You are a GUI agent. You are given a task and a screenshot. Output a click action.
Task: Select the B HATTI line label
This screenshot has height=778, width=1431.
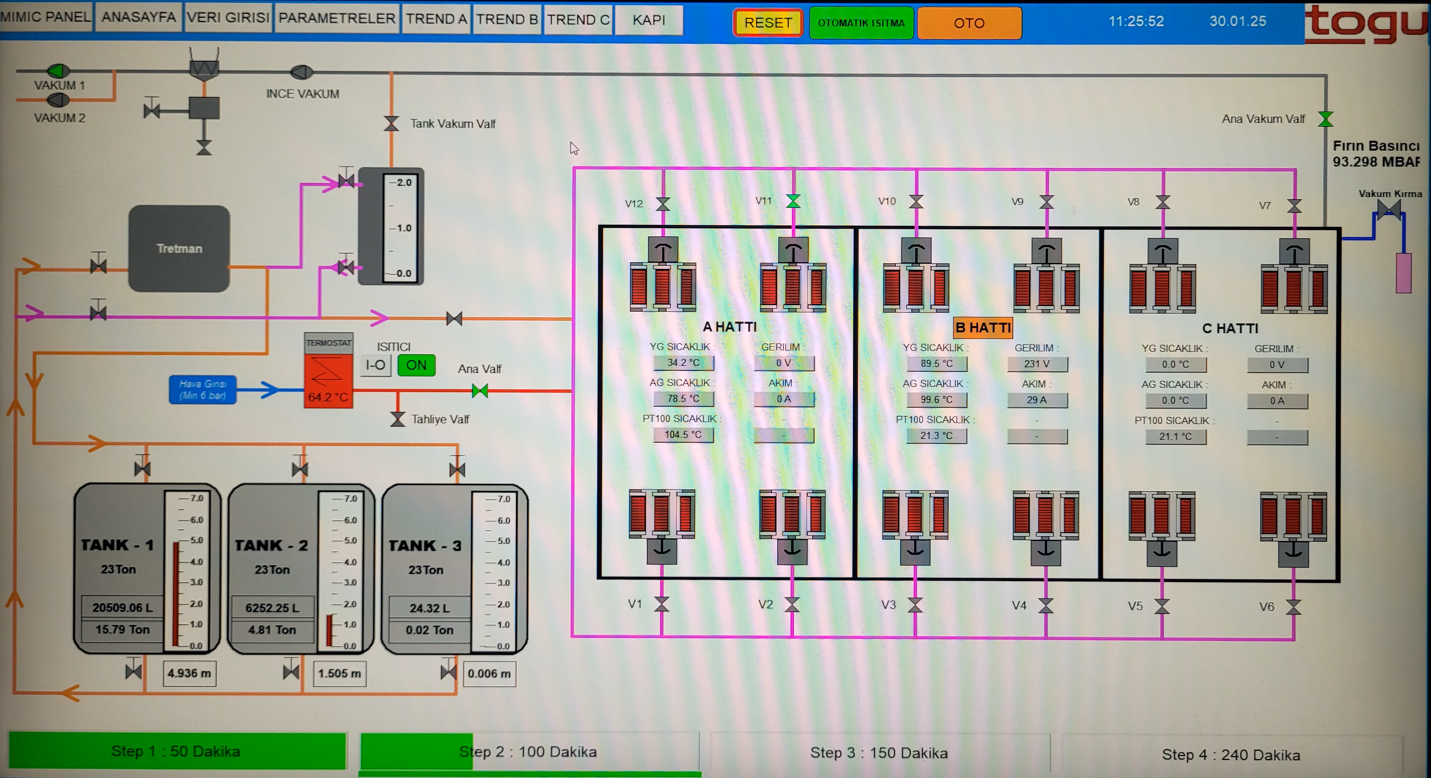click(x=982, y=327)
